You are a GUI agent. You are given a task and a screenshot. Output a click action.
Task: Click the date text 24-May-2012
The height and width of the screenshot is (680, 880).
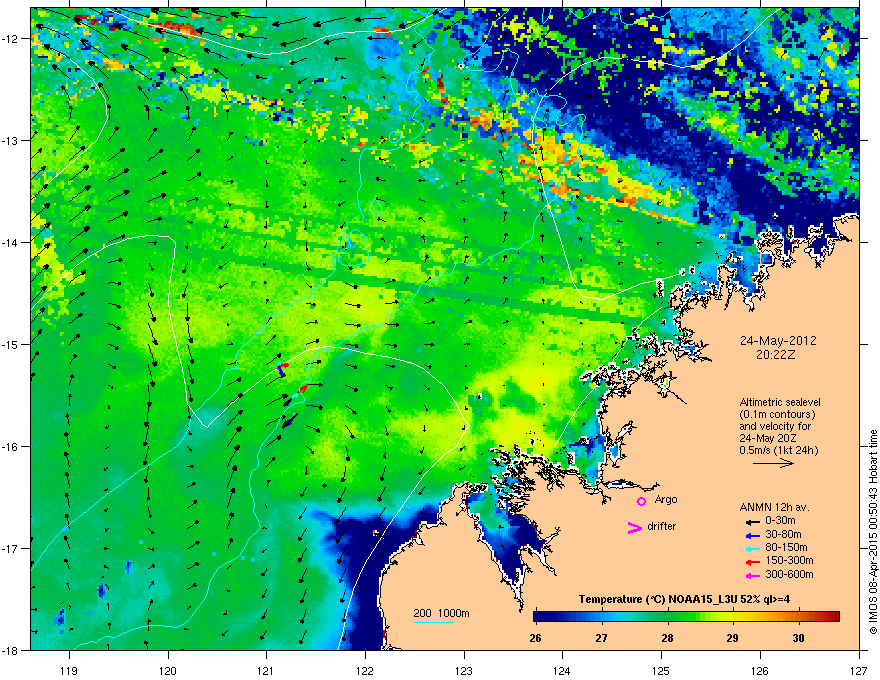[x=778, y=341]
